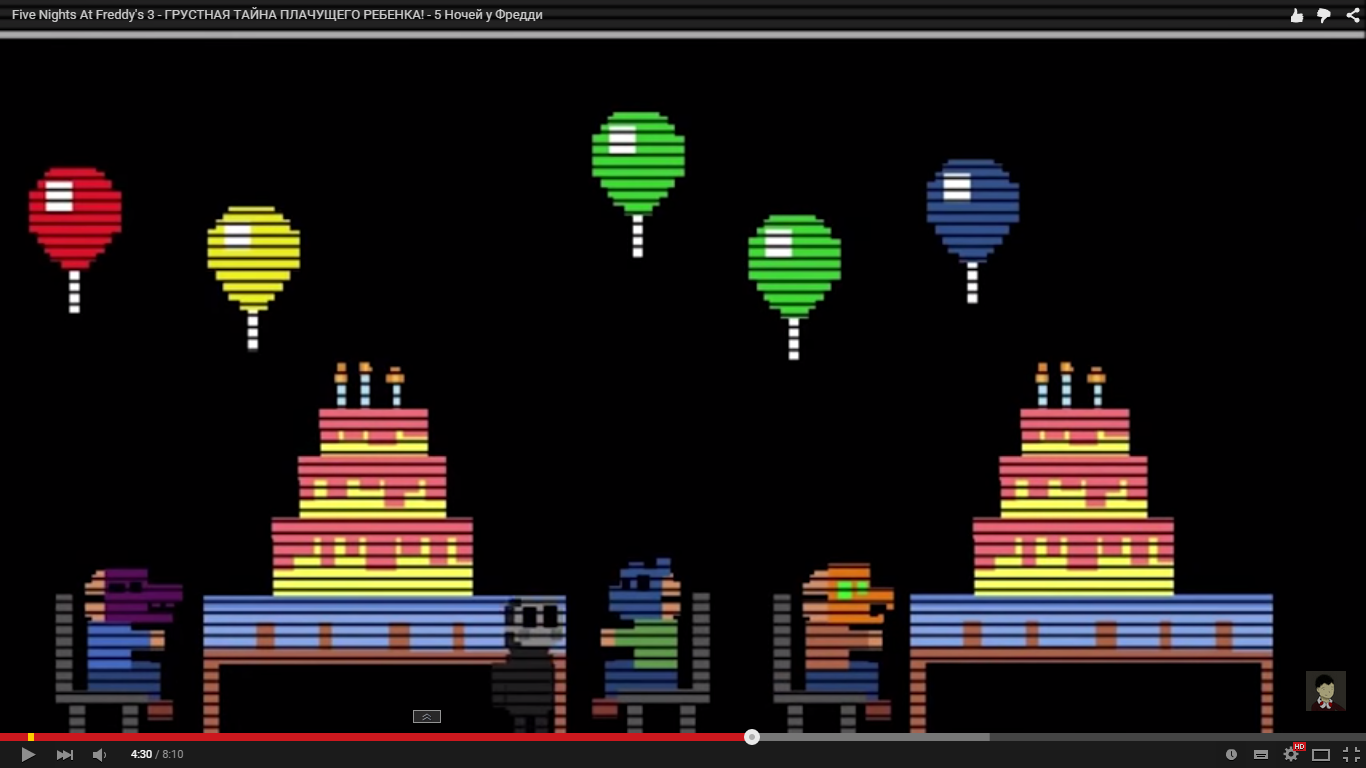Viewport: 1366px width, 768px height.
Task: Like the video with thumbs up
Action: click(1297, 15)
